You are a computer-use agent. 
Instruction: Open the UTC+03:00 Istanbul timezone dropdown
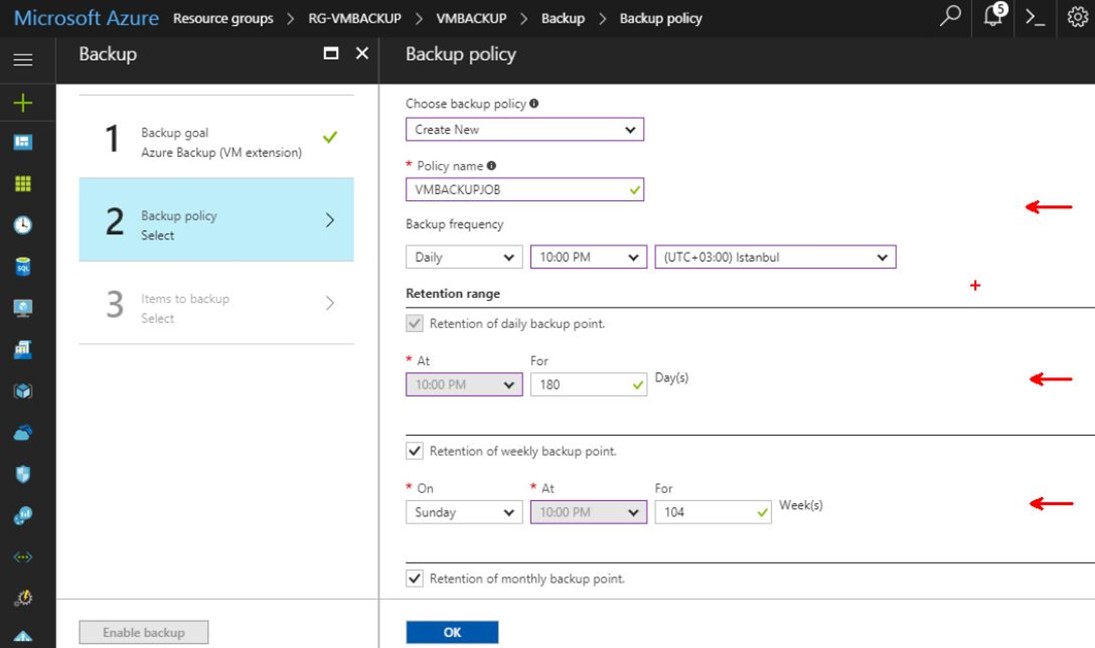pos(775,257)
